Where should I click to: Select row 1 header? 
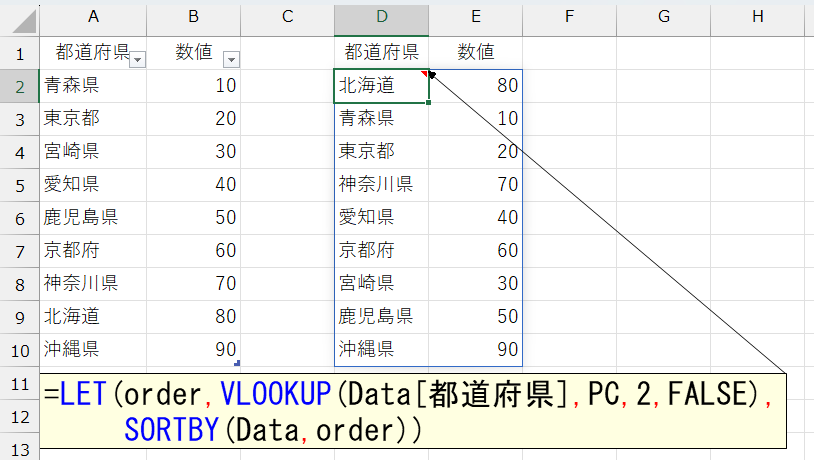coord(20,53)
